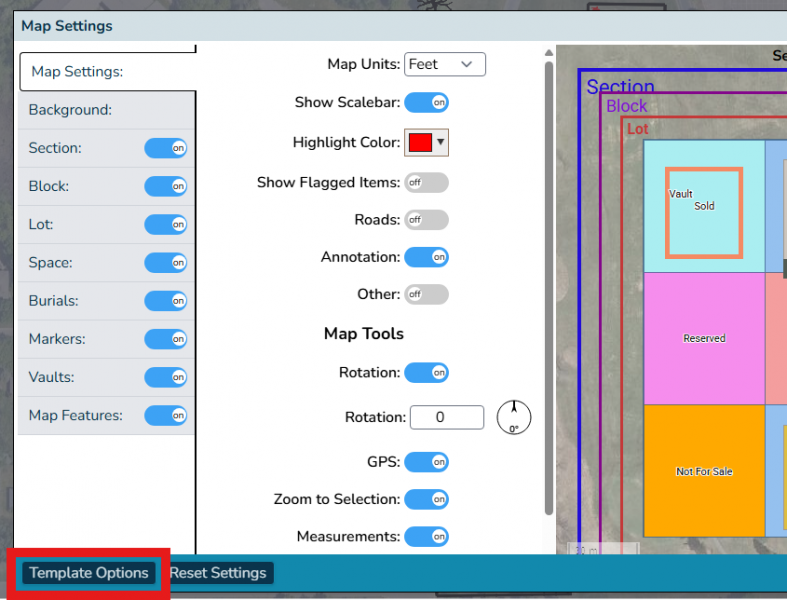The image size is (787, 600).
Task: Click the settings panel vertical scrollbar
Action: 549,288
